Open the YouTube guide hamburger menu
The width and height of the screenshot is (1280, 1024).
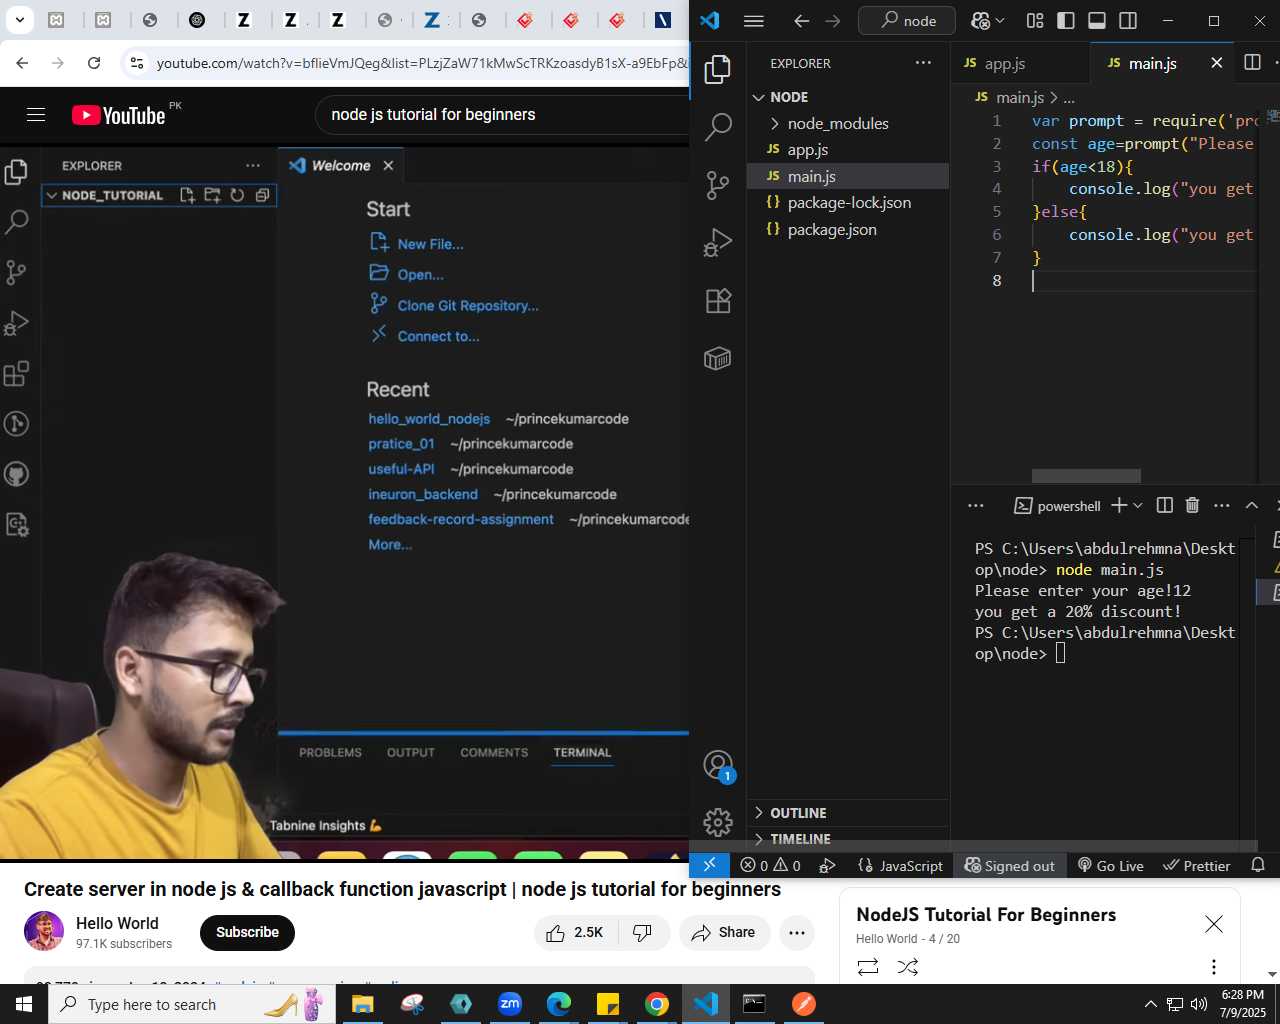36,115
